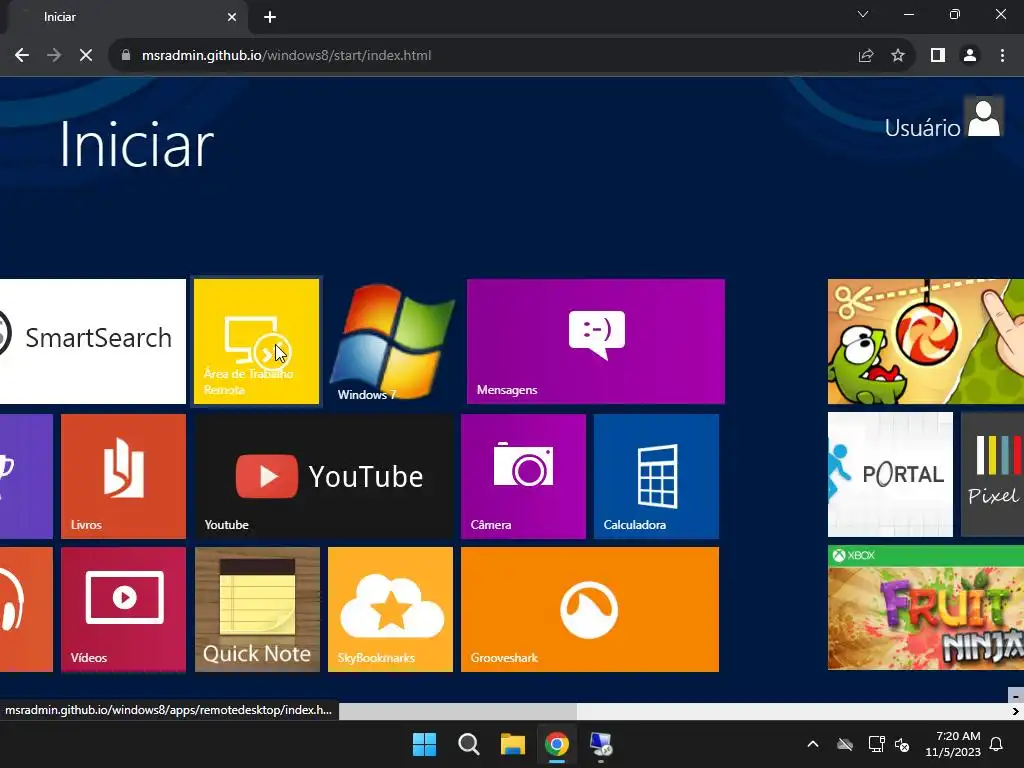The width and height of the screenshot is (1024, 768).
Task: Open the SkyBookmarks tile
Action: pos(391,609)
